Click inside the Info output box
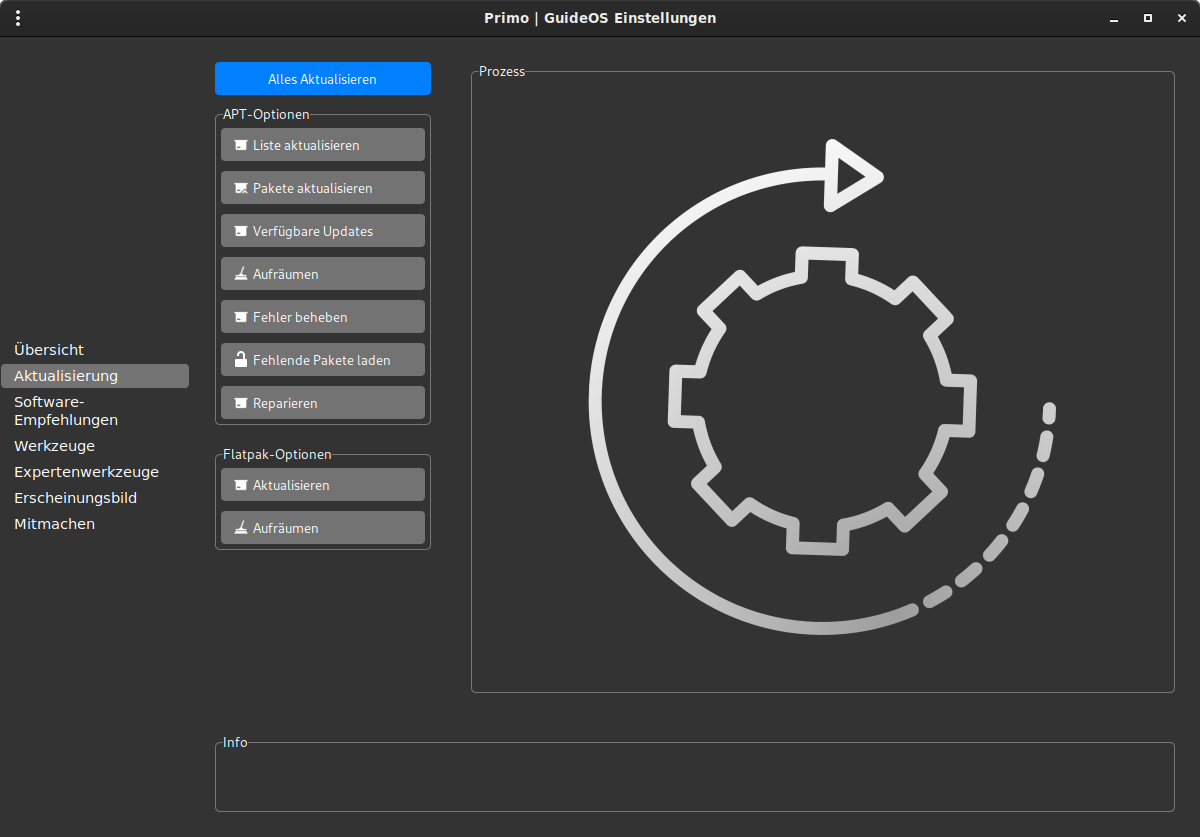Viewport: 1200px width, 837px height. click(695, 779)
